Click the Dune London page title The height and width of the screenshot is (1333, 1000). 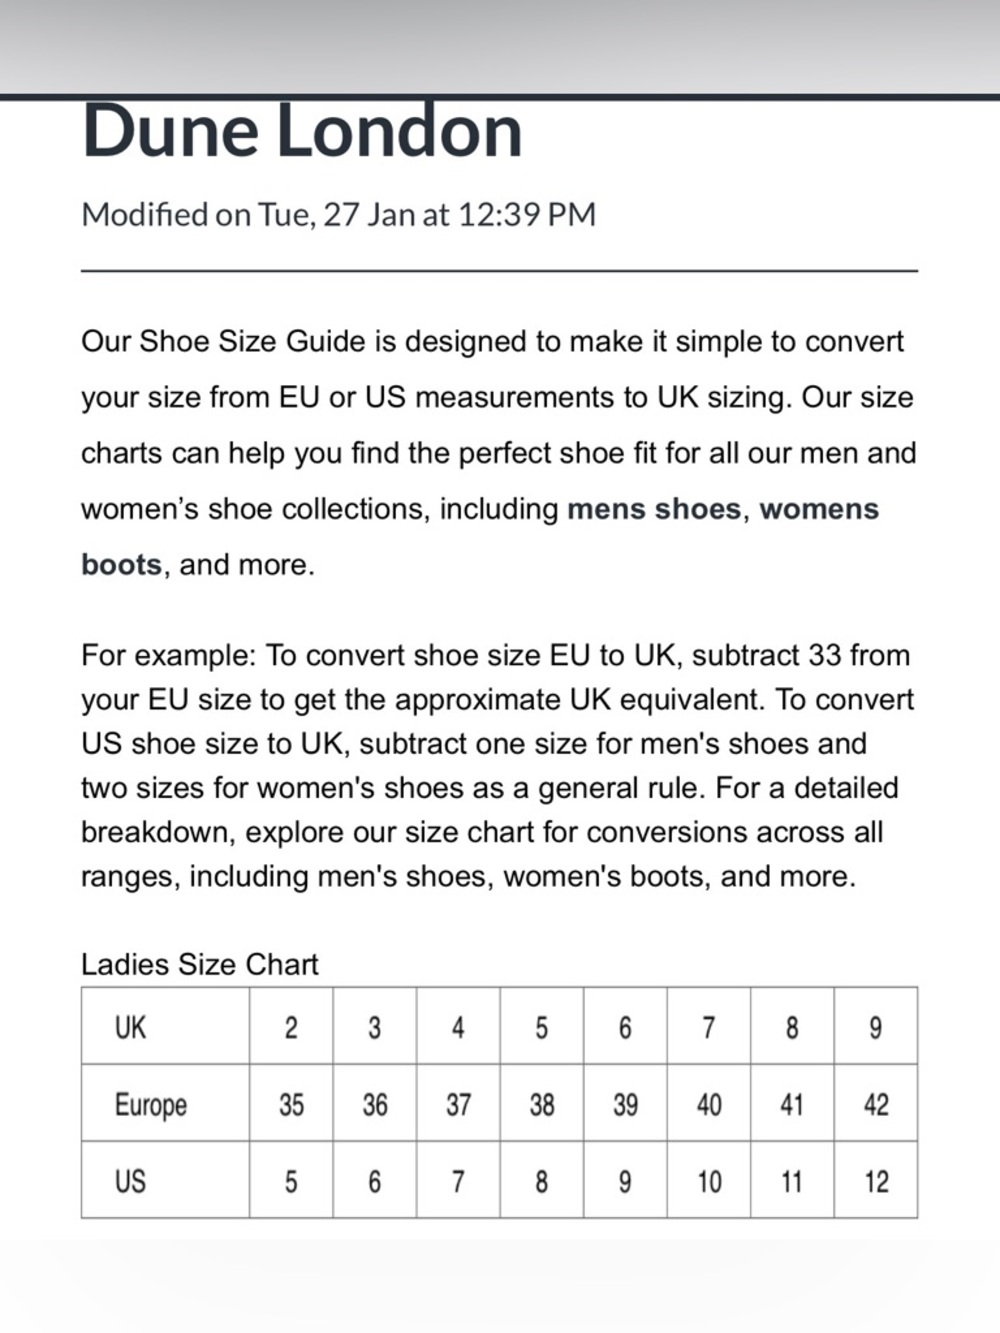pos(302,131)
